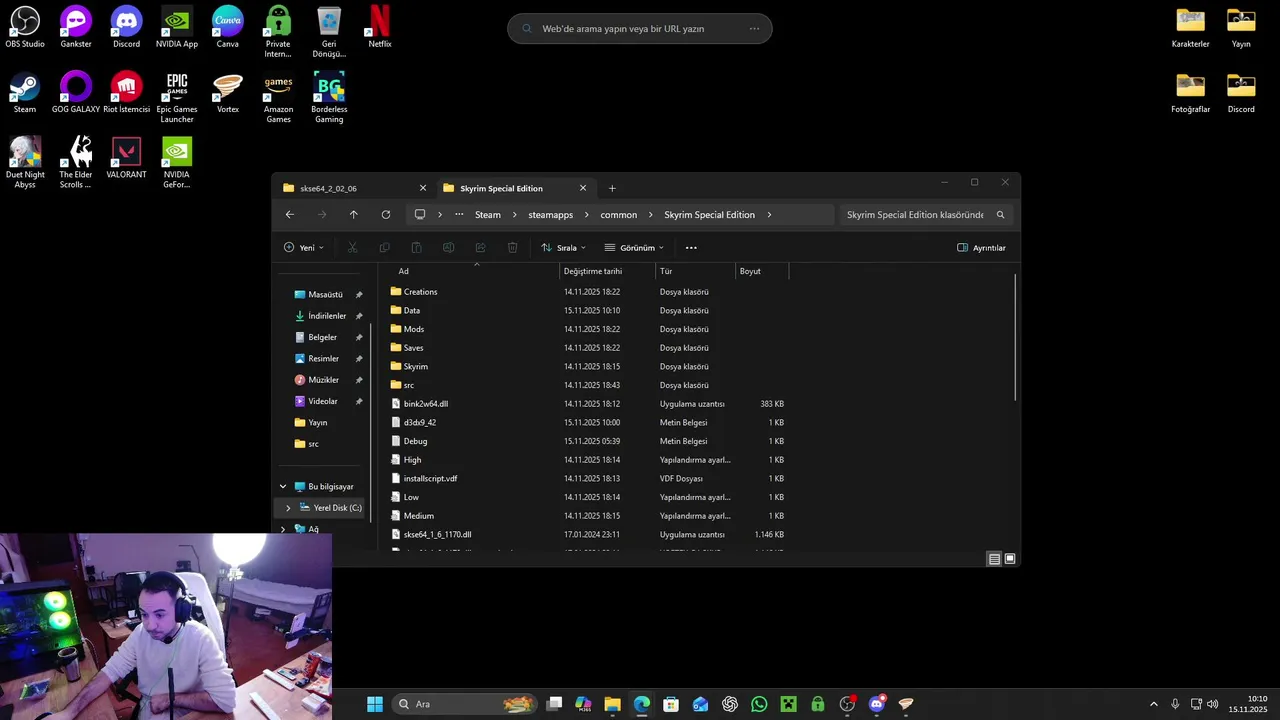Open the Görünüm view dropdown
The height and width of the screenshot is (720, 1280).
(x=634, y=248)
